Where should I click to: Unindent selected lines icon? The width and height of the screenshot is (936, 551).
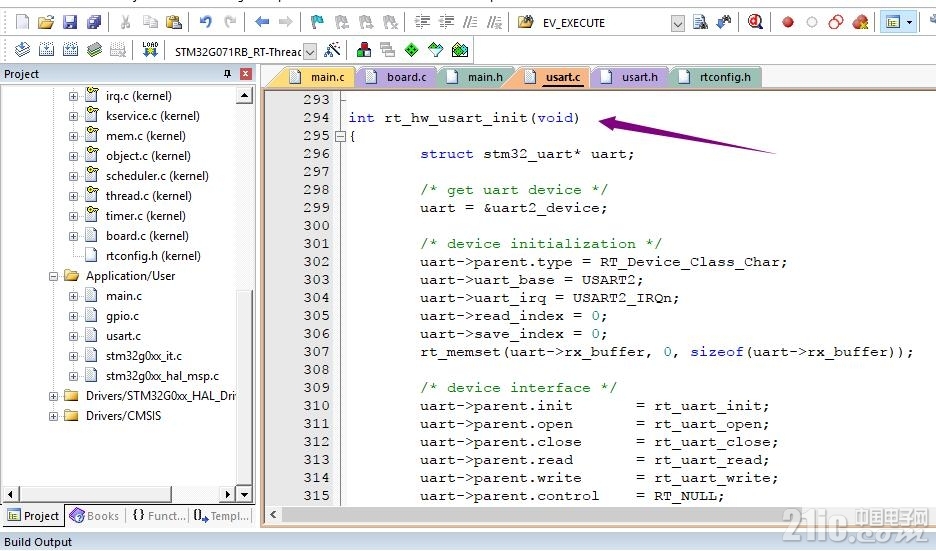click(x=446, y=23)
